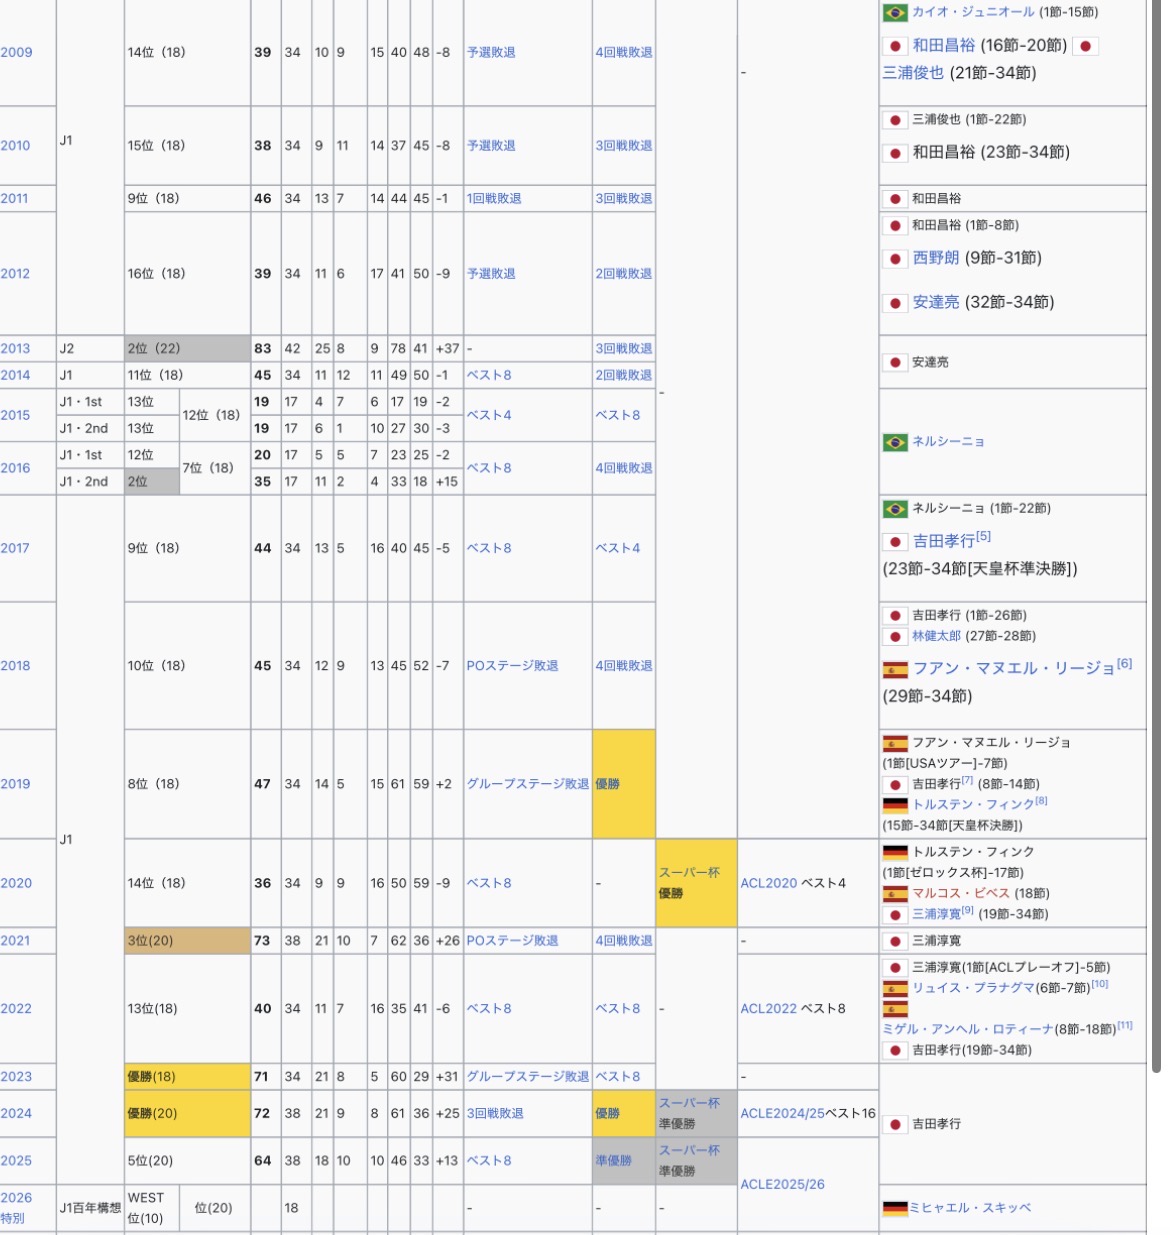Open footnote reference [5] after 吉田孝行
This screenshot has height=1235, width=1170.
[984, 537]
